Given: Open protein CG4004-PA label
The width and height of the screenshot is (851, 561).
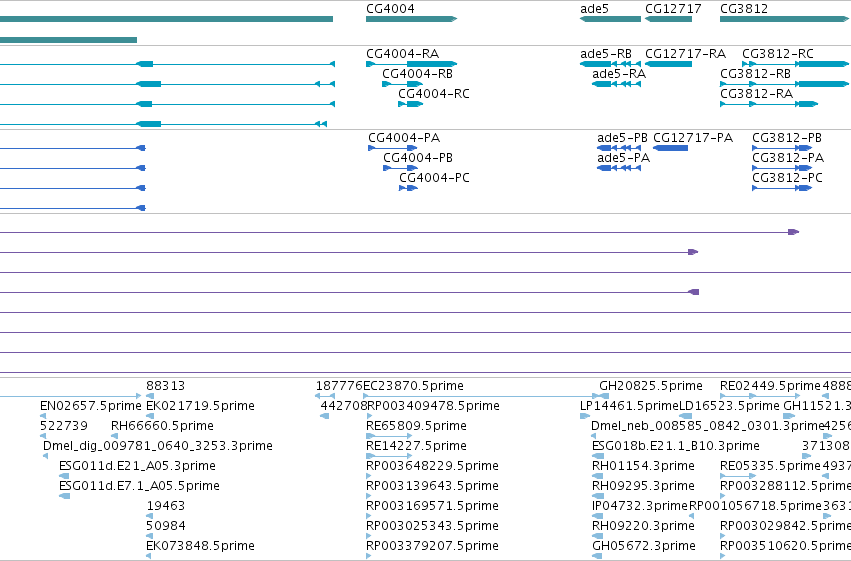Looking at the screenshot, I should pyautogui.click(x=404, y=138).
